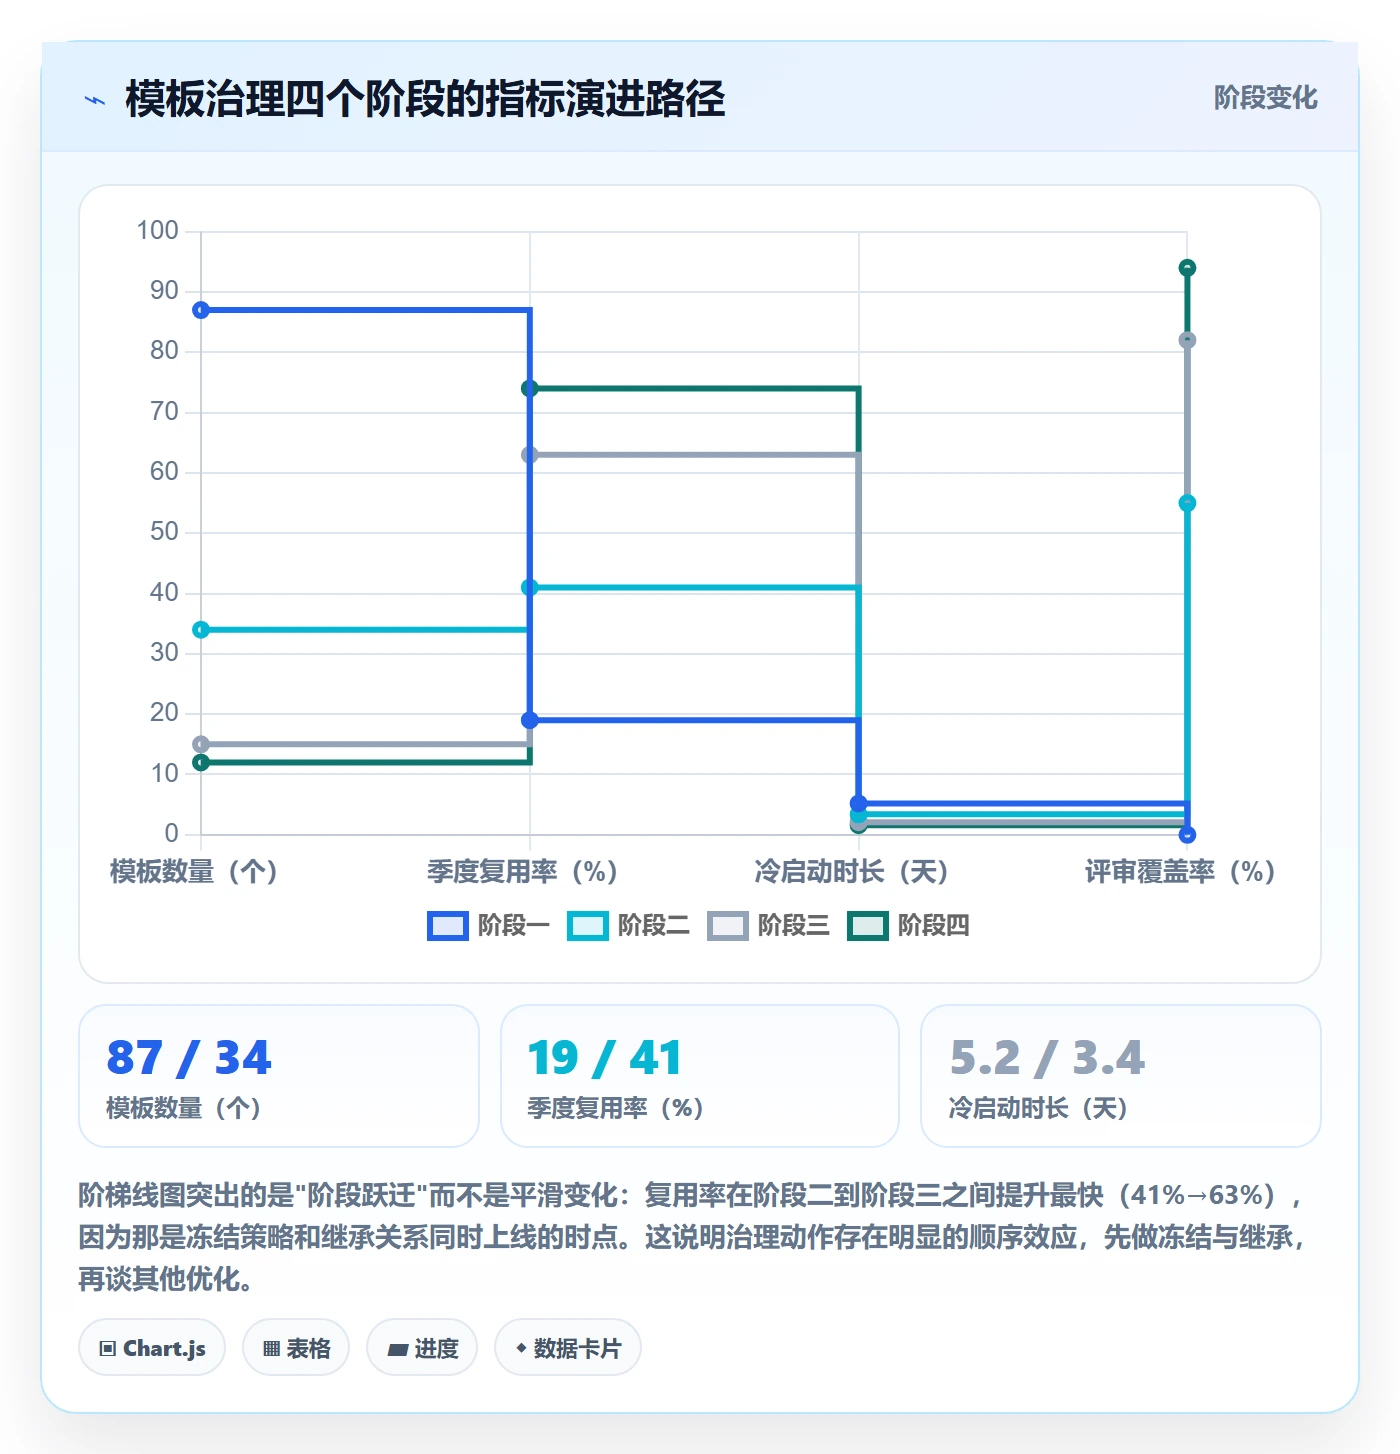Viewport: 1400px width, 1454px height.
Task: Click the 数据卡片 tag chip
Action: click(568, 1348)
